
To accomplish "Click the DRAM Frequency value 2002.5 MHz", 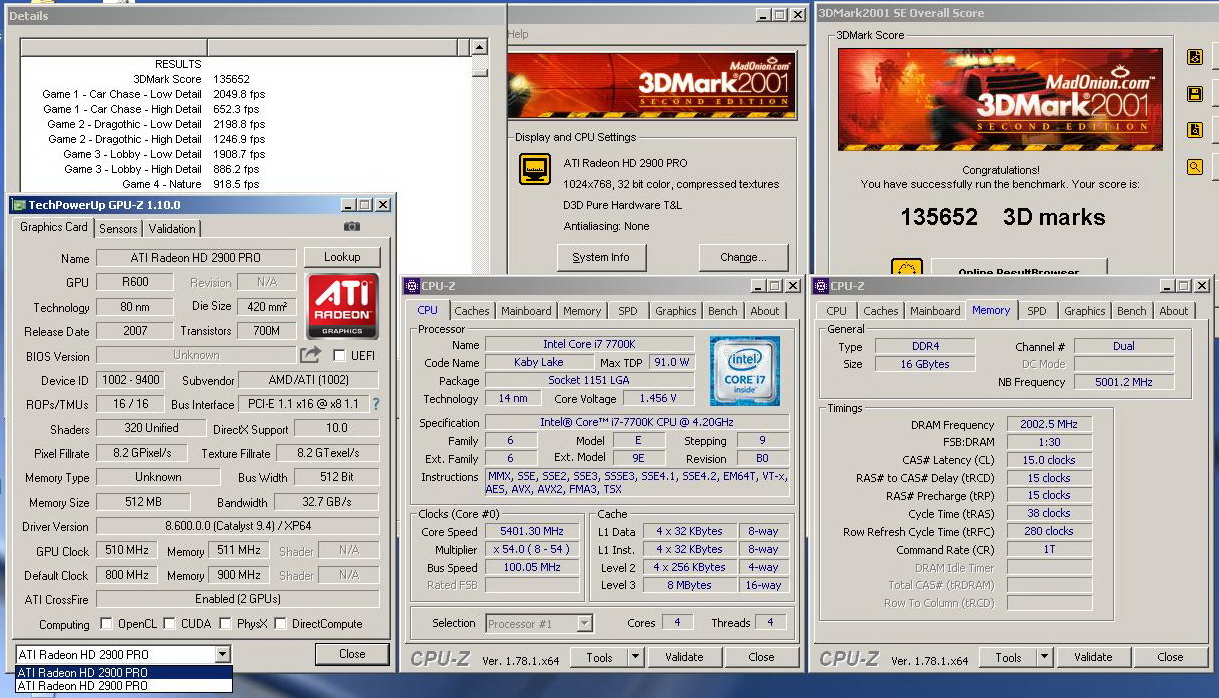I will coord(1049,425).
